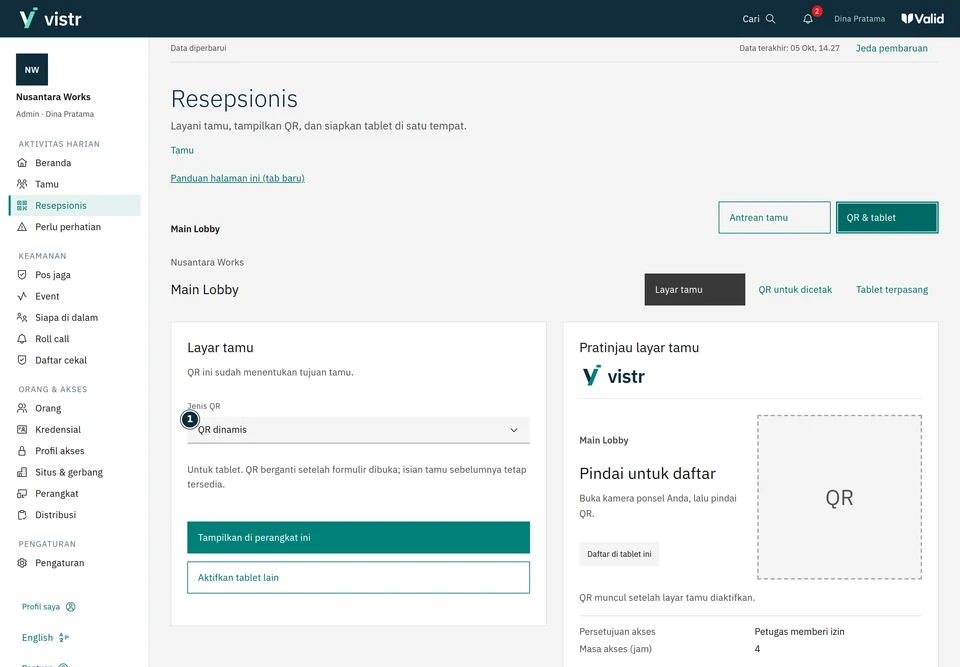Click the Valid logo in header
The width and height of the screenshot is (960, 667).
tap(923, 19)
